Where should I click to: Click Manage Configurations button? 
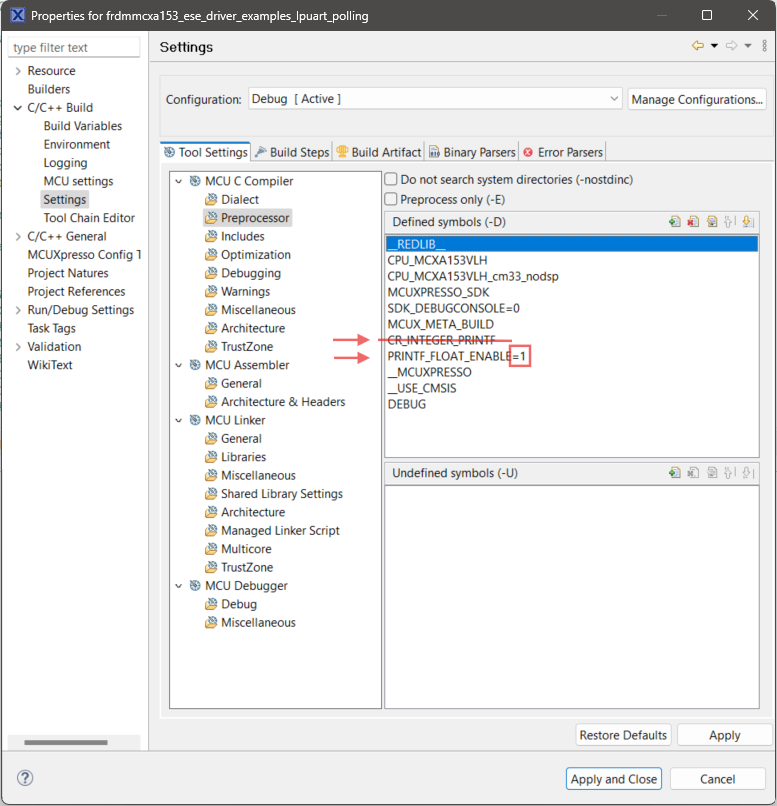point(697,99)
